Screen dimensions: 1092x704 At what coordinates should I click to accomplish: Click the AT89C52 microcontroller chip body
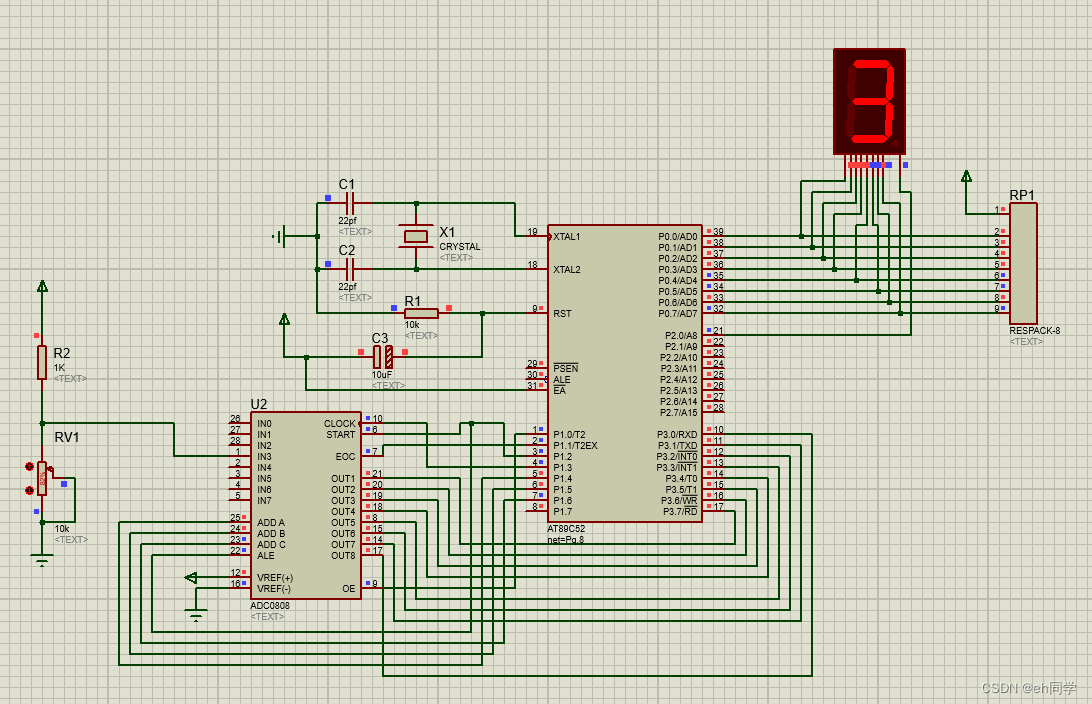point(625,373)
